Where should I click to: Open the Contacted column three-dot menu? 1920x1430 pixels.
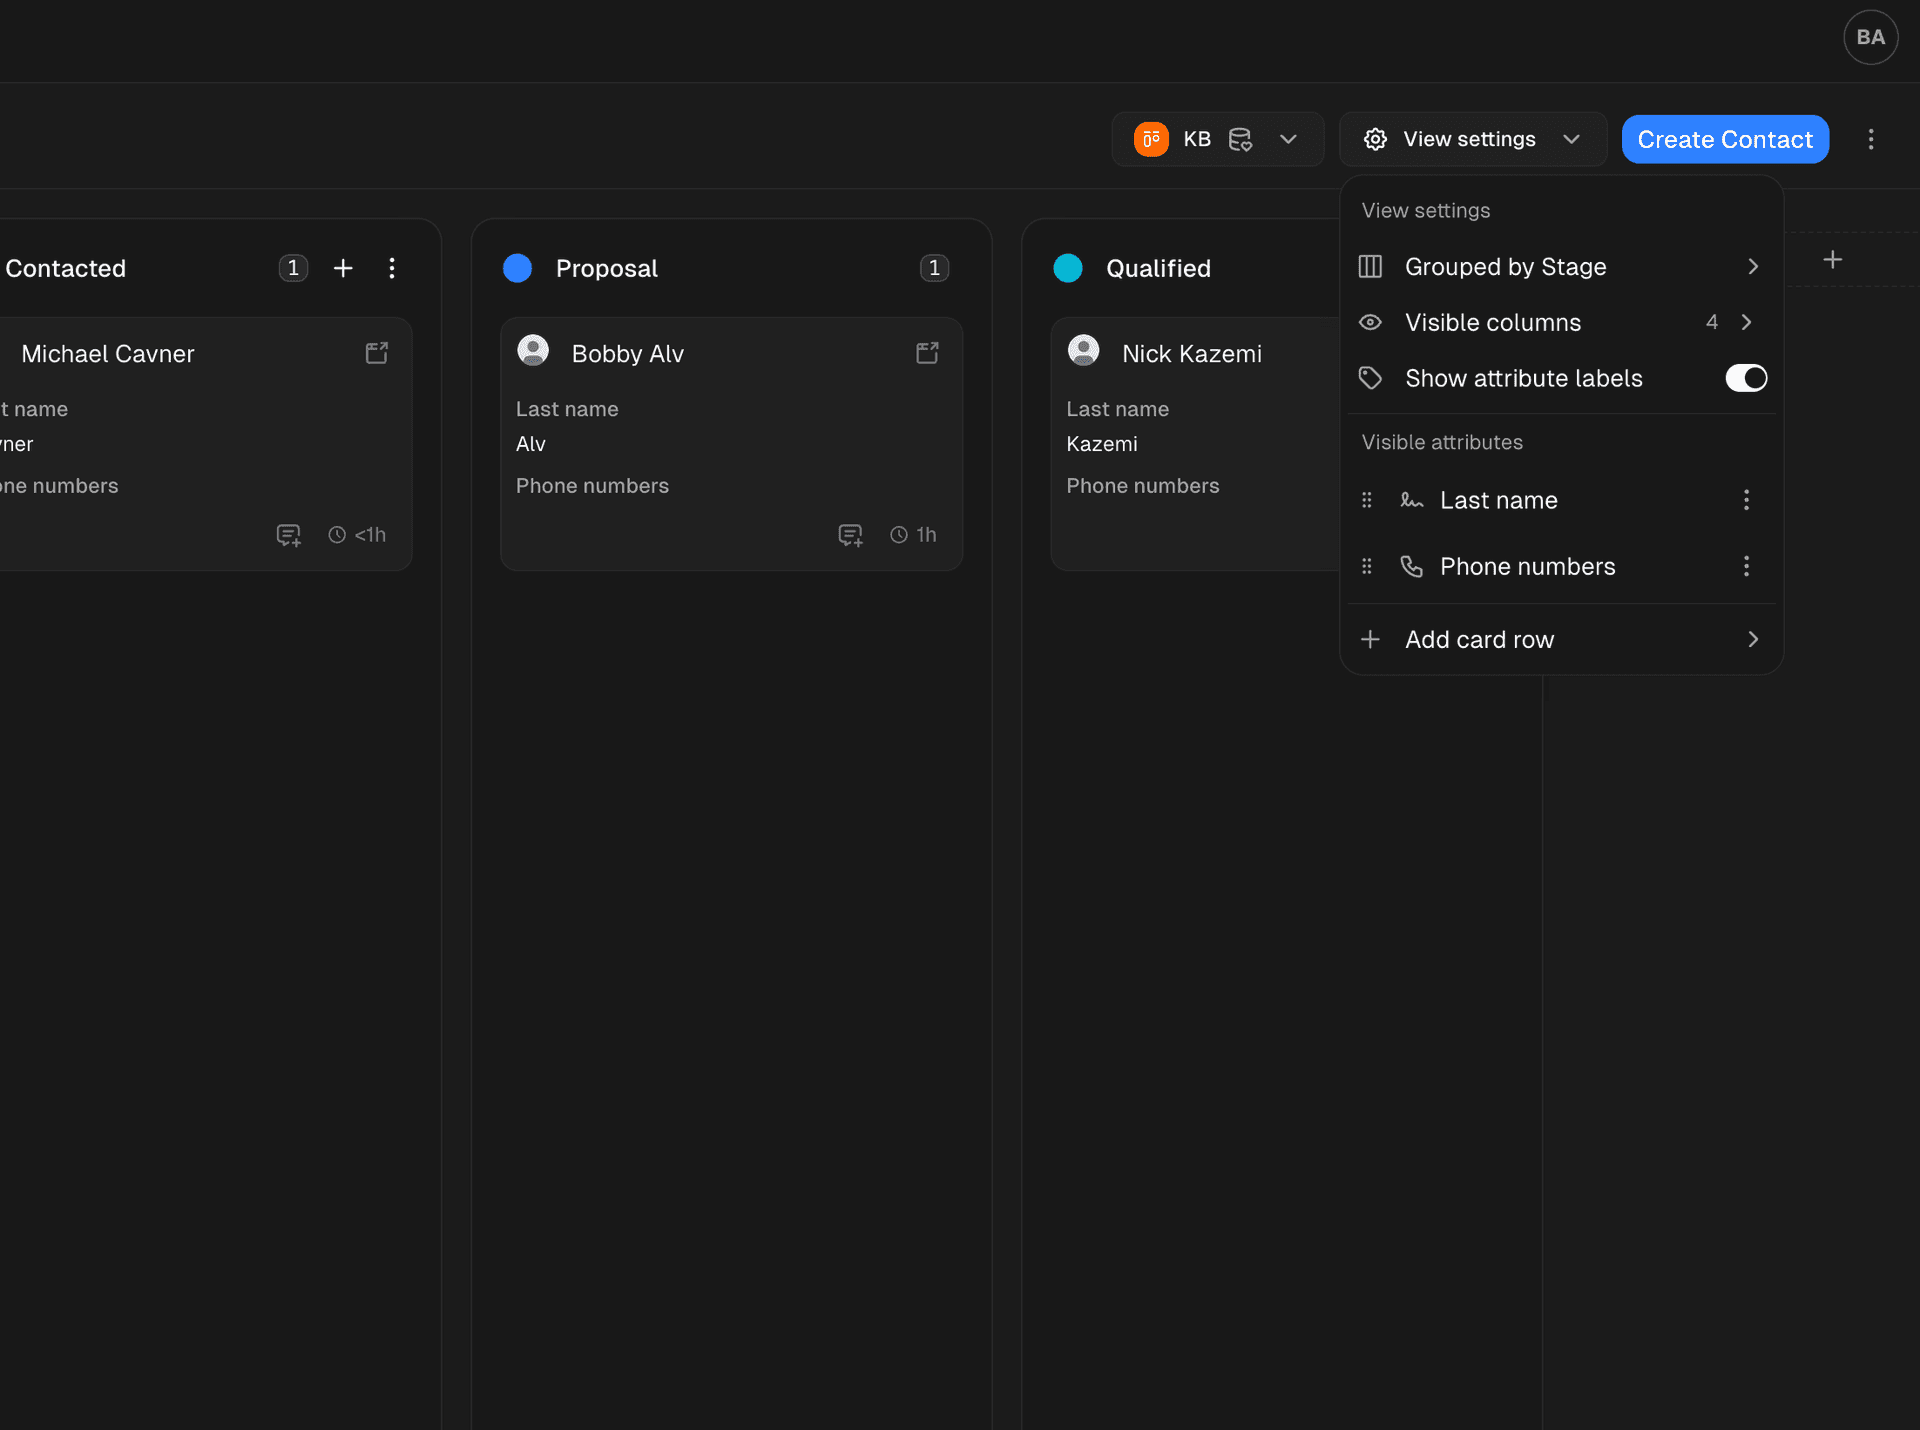click(392, 268)
